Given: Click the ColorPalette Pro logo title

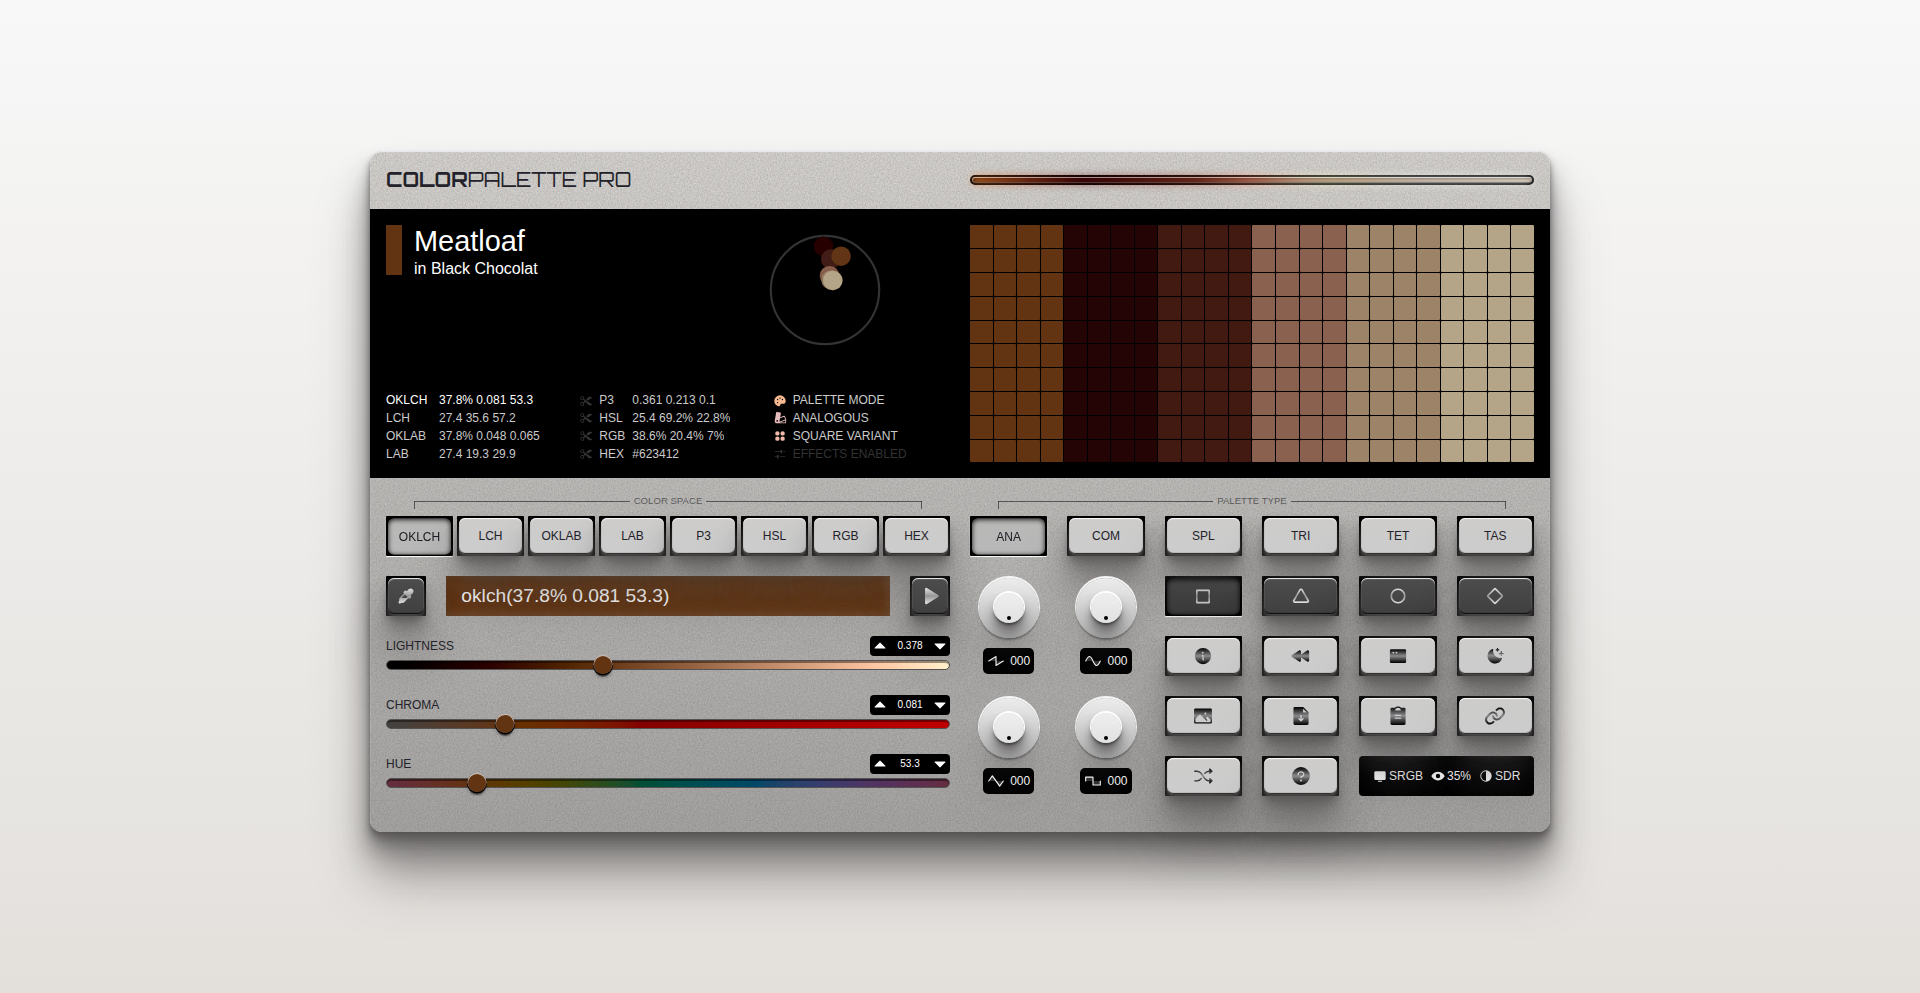Looking at the screenshot, I should 508,180.
